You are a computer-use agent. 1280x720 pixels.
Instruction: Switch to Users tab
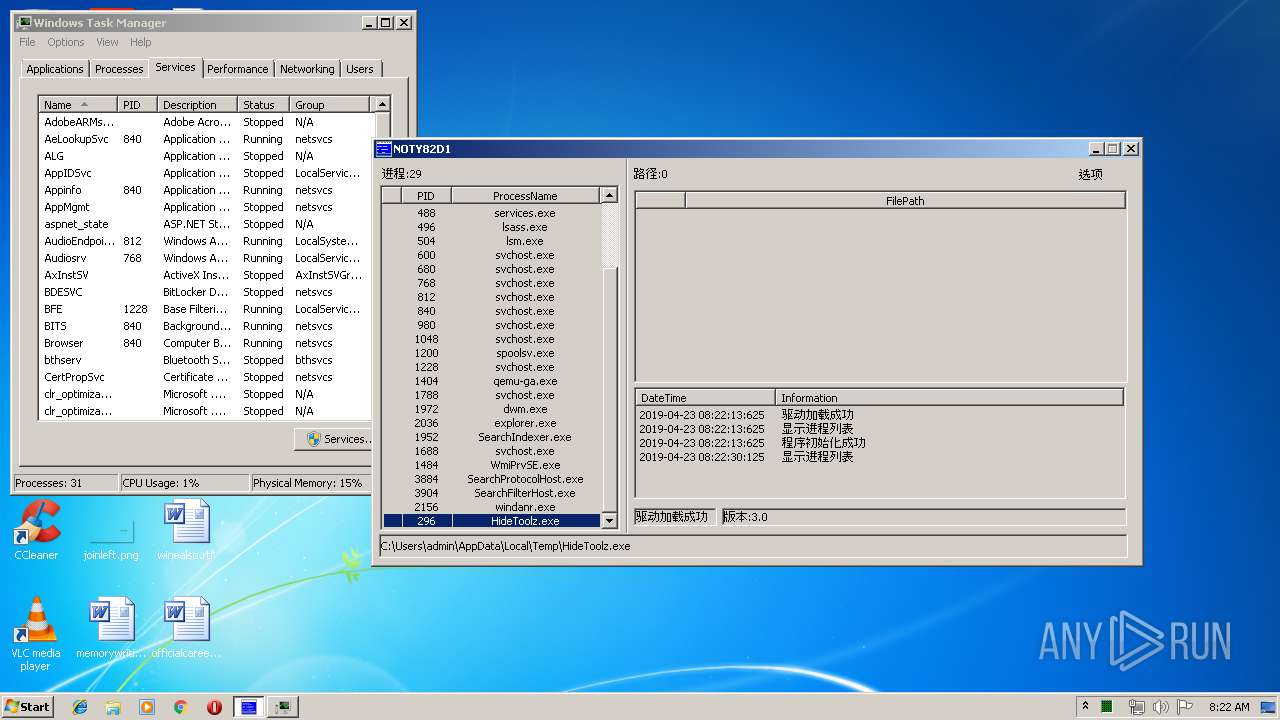click(360, 69)
